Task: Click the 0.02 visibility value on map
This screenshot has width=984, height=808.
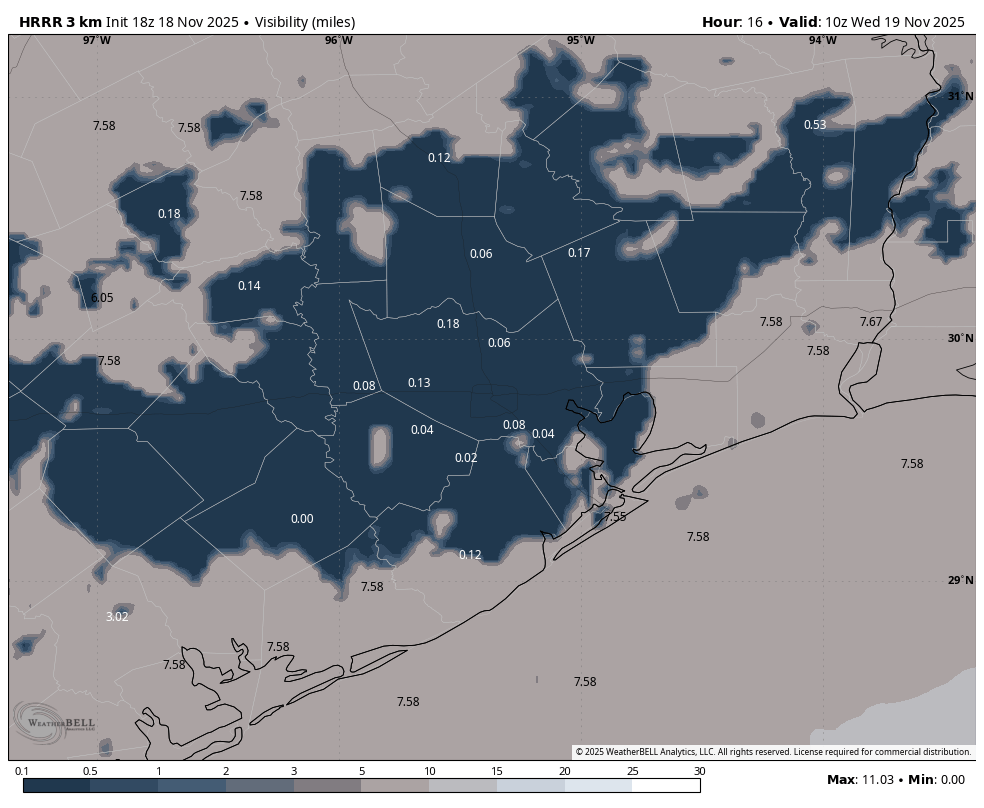Action: [466, 458]
